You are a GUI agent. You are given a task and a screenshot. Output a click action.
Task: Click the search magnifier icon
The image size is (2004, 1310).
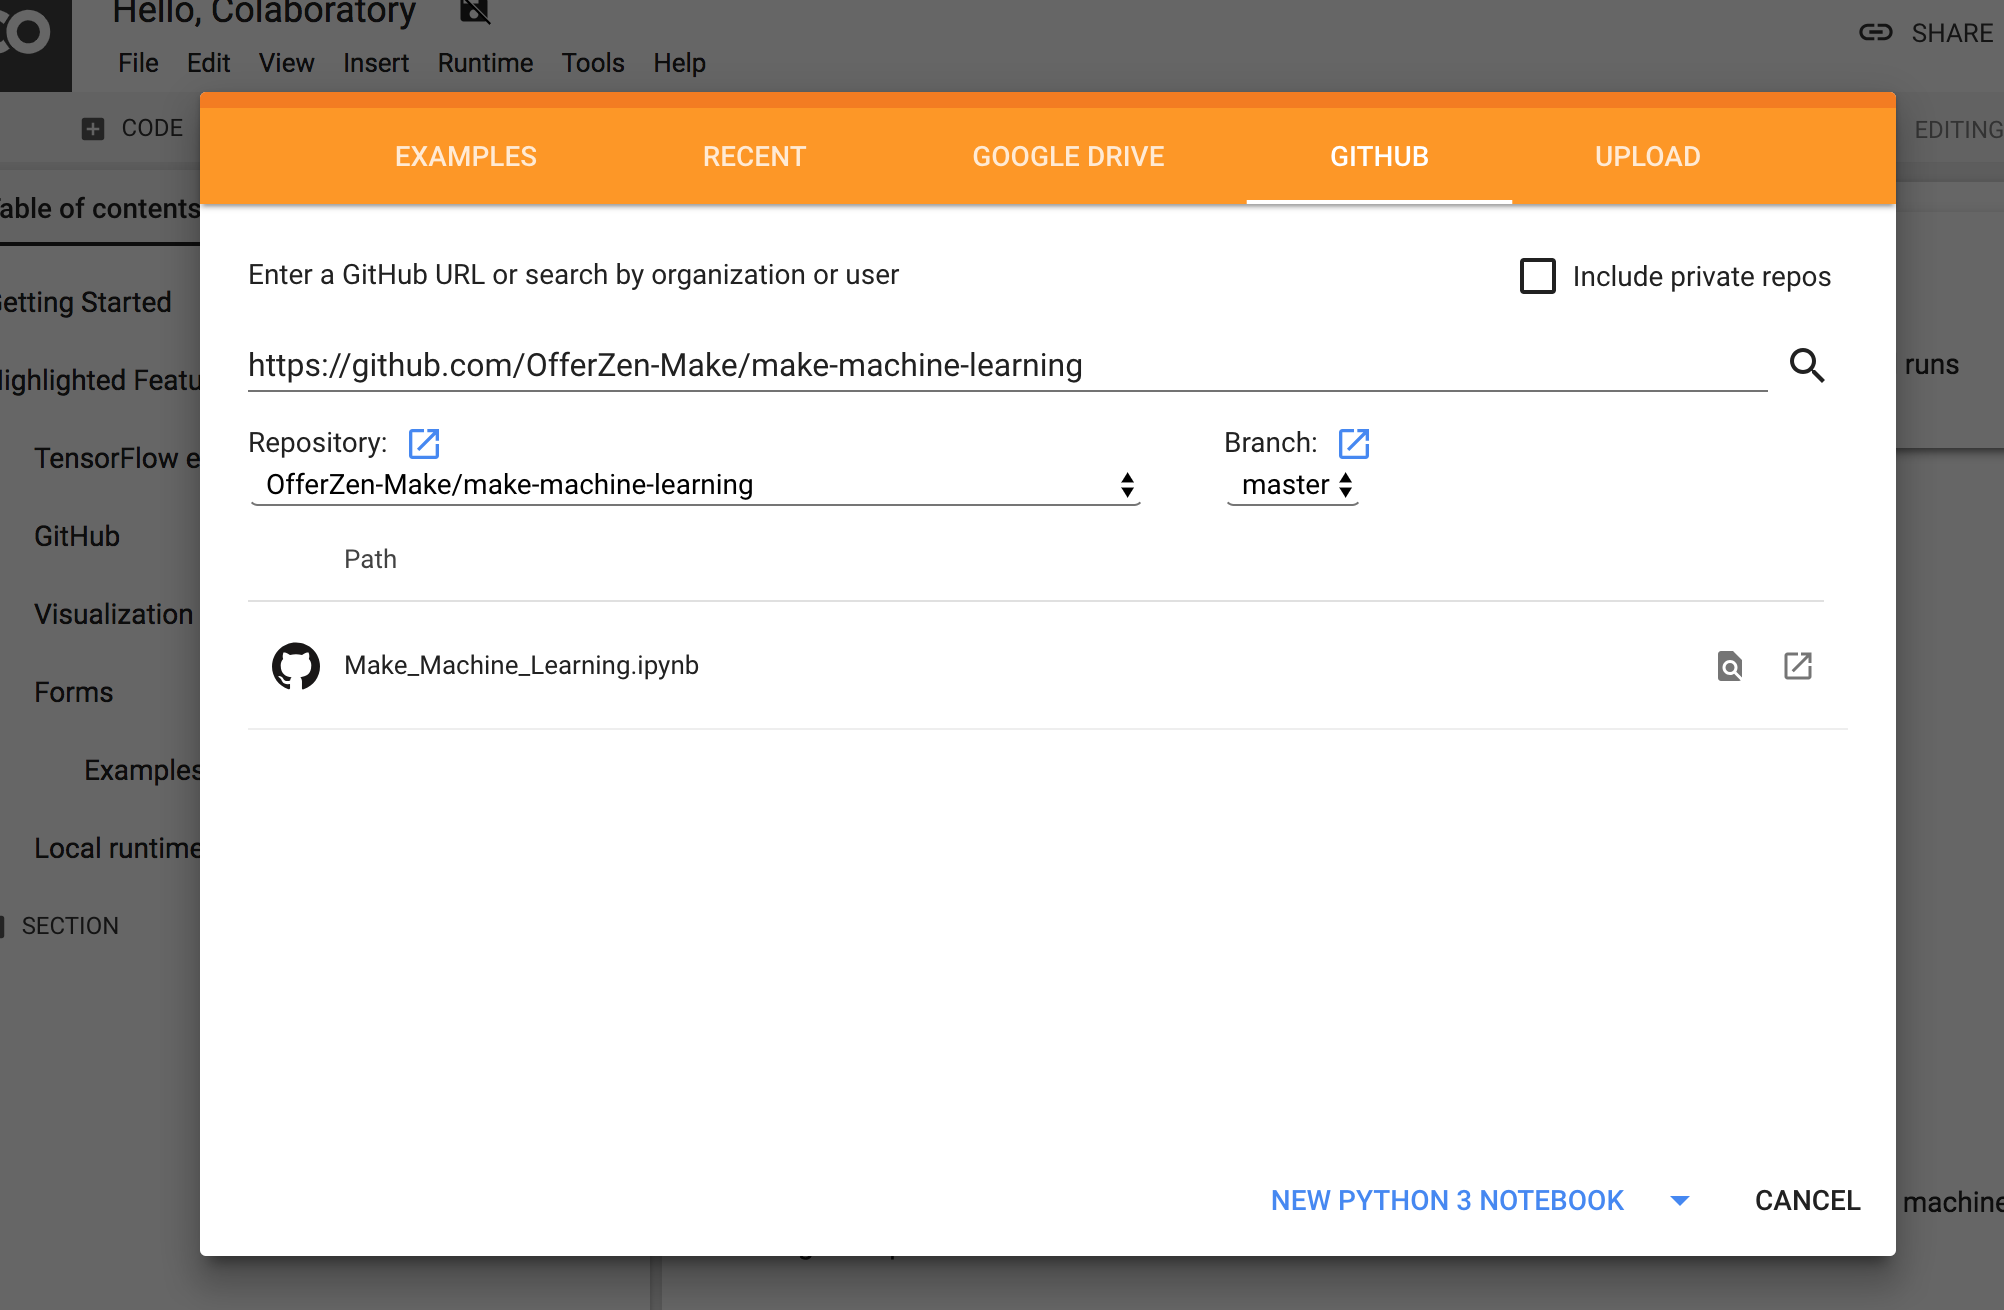pos(1807,365)
